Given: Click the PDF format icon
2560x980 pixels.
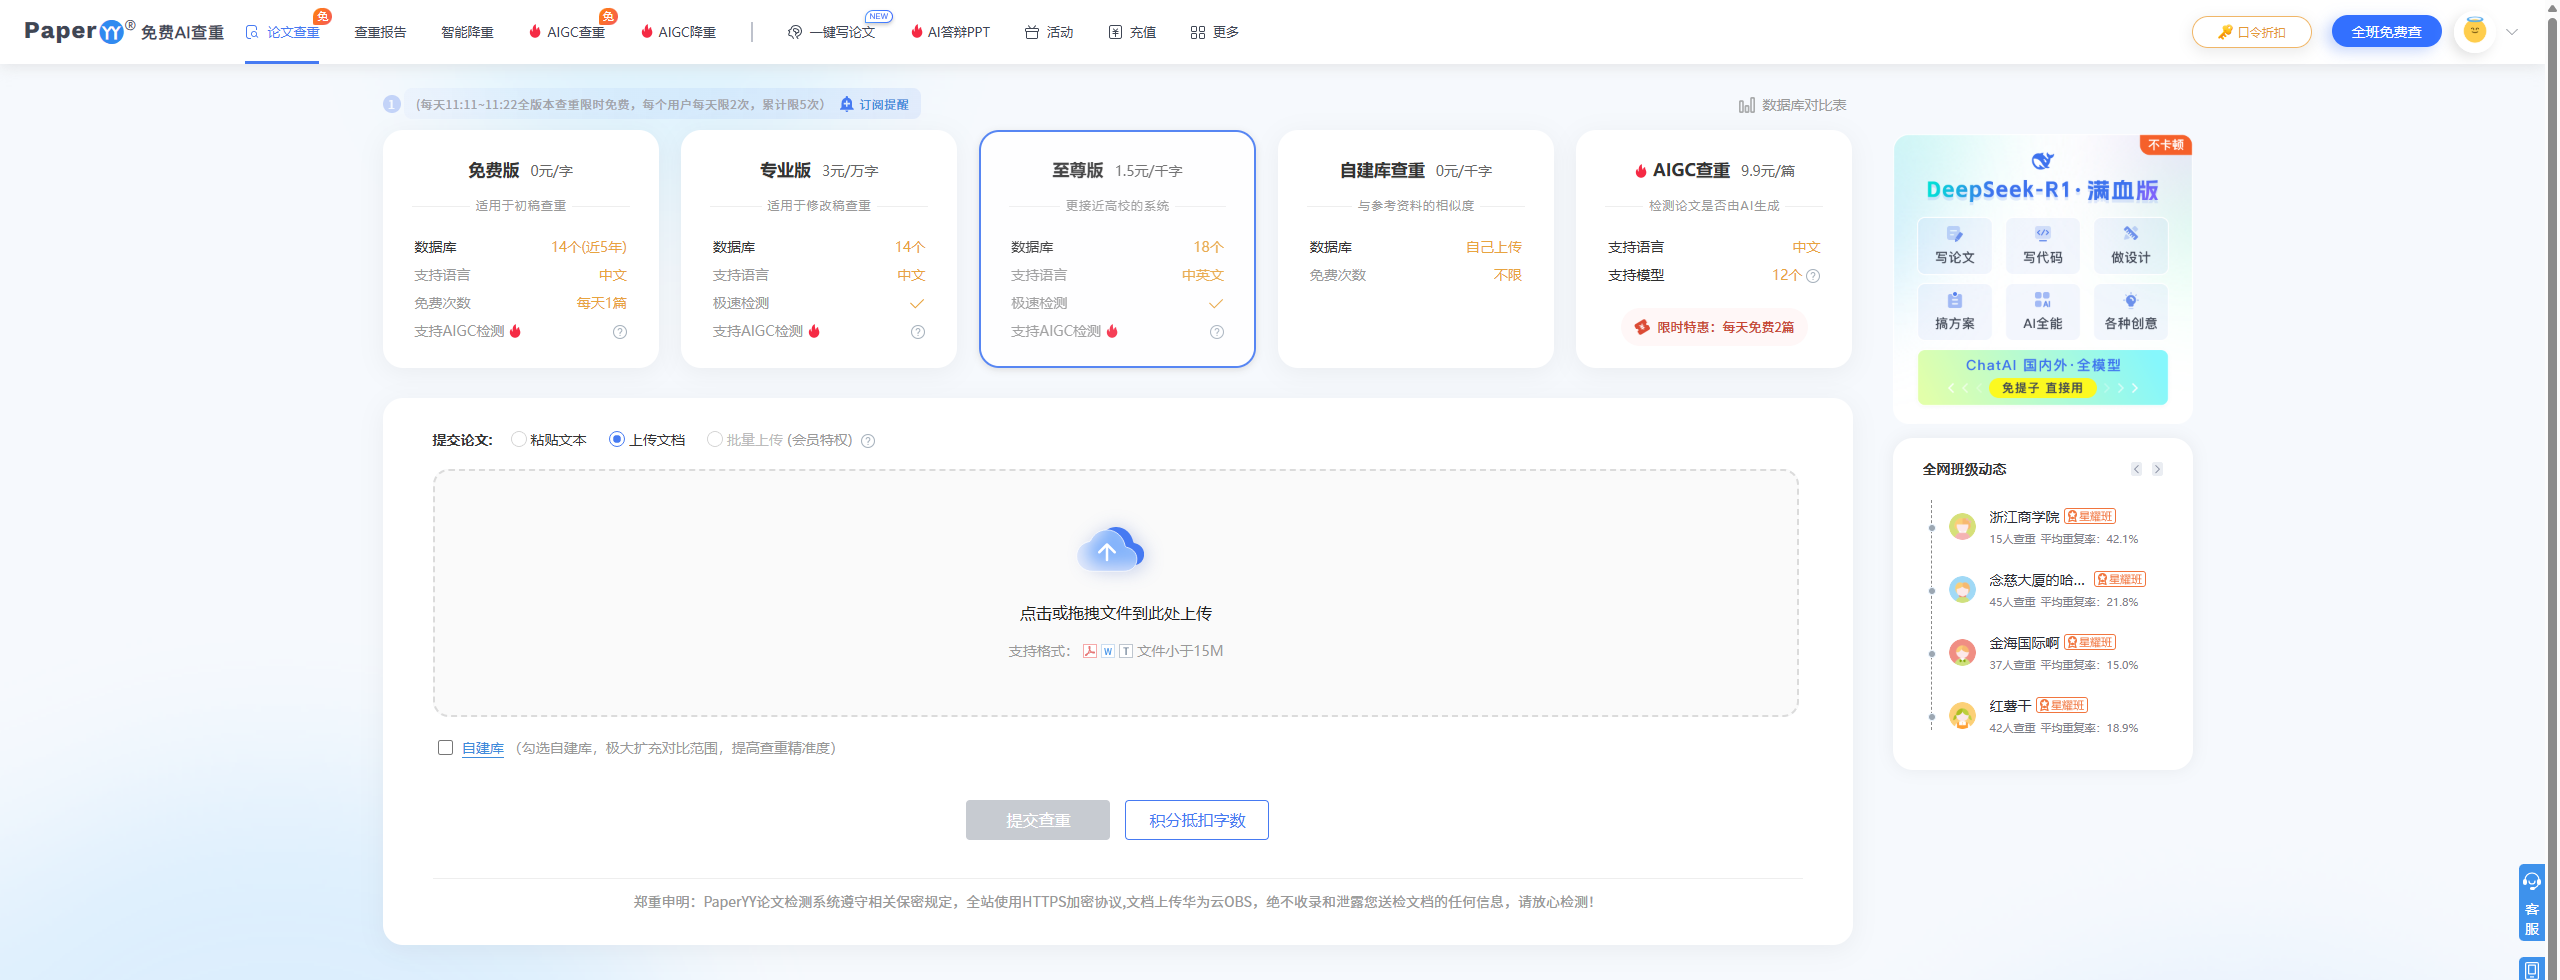Looking at the screenshot, I should point(1090,651).
